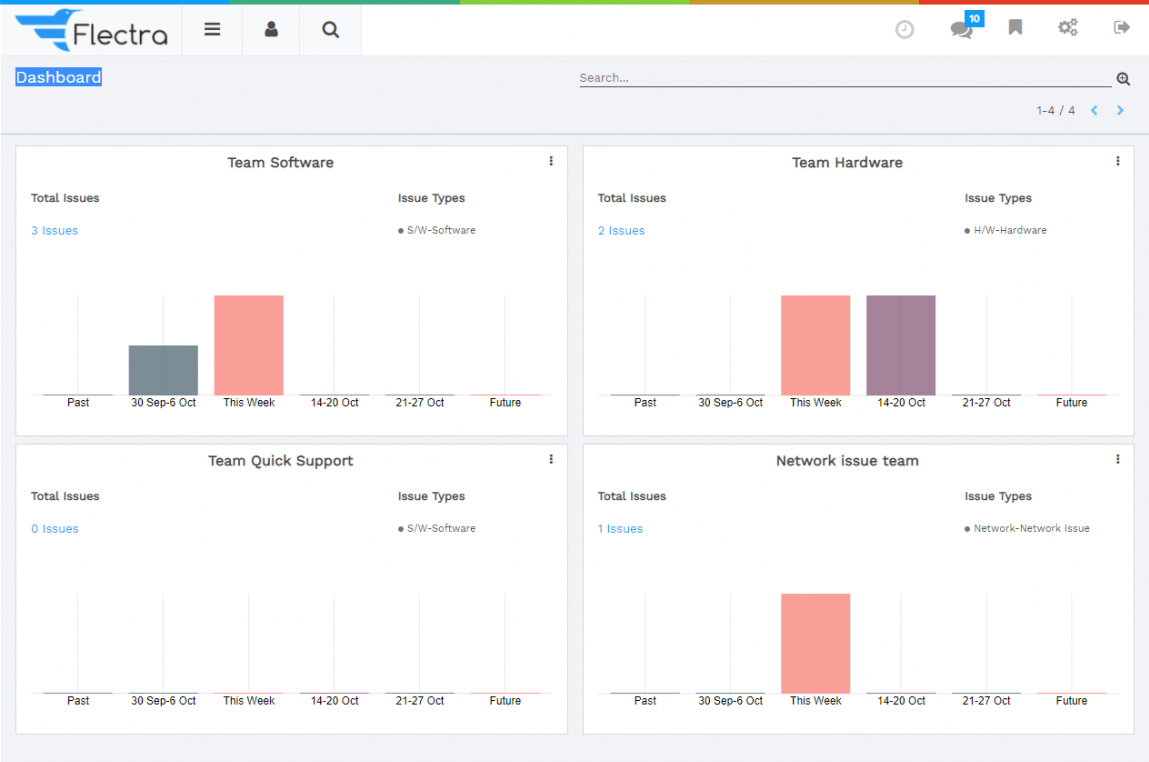The image size is (1149, 762).
Task: Open the hamburger apps menu
Action: [x=211, y=29]
